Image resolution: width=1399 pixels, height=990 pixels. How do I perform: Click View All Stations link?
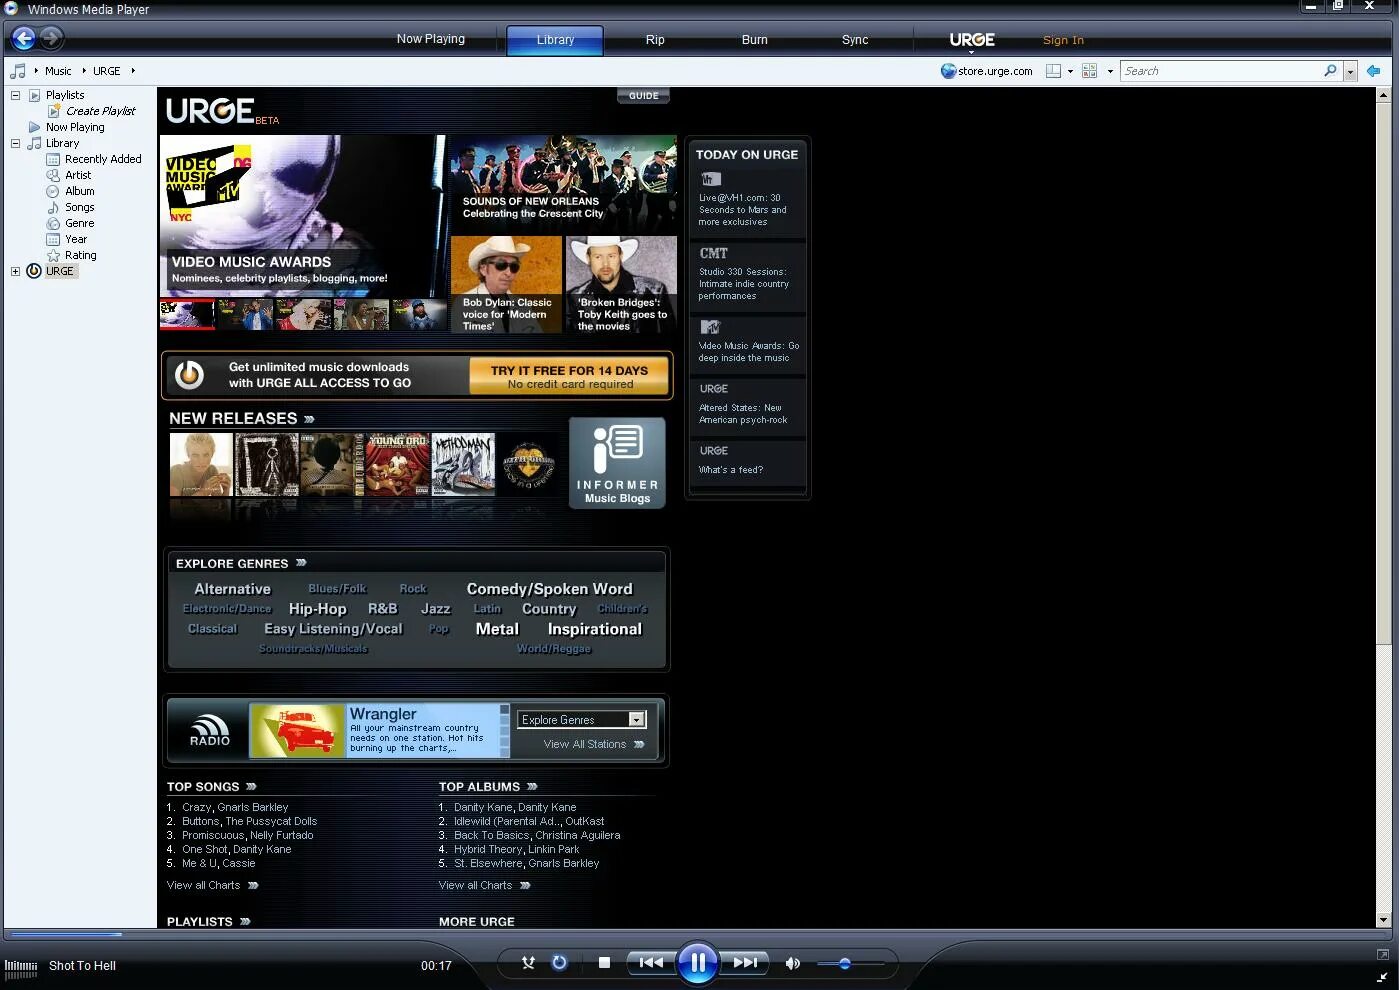[x=594, y=744]
